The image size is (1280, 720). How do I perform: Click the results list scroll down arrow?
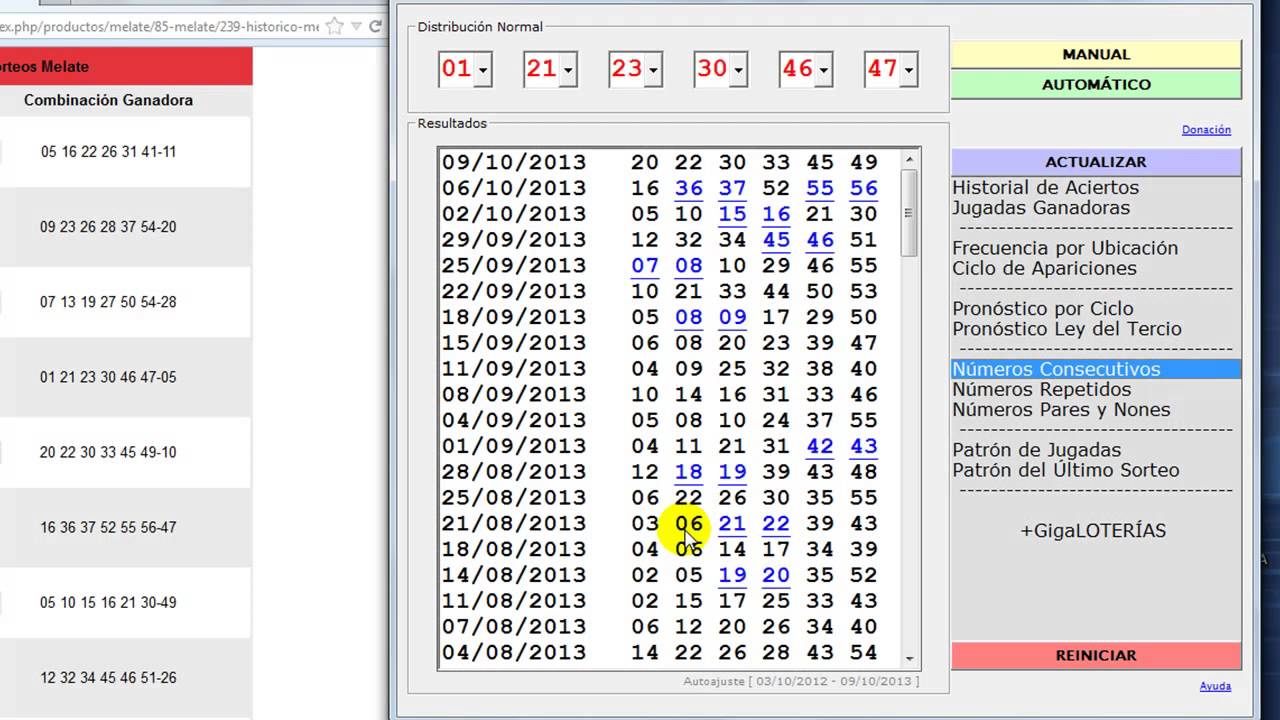tap(909, 658)
